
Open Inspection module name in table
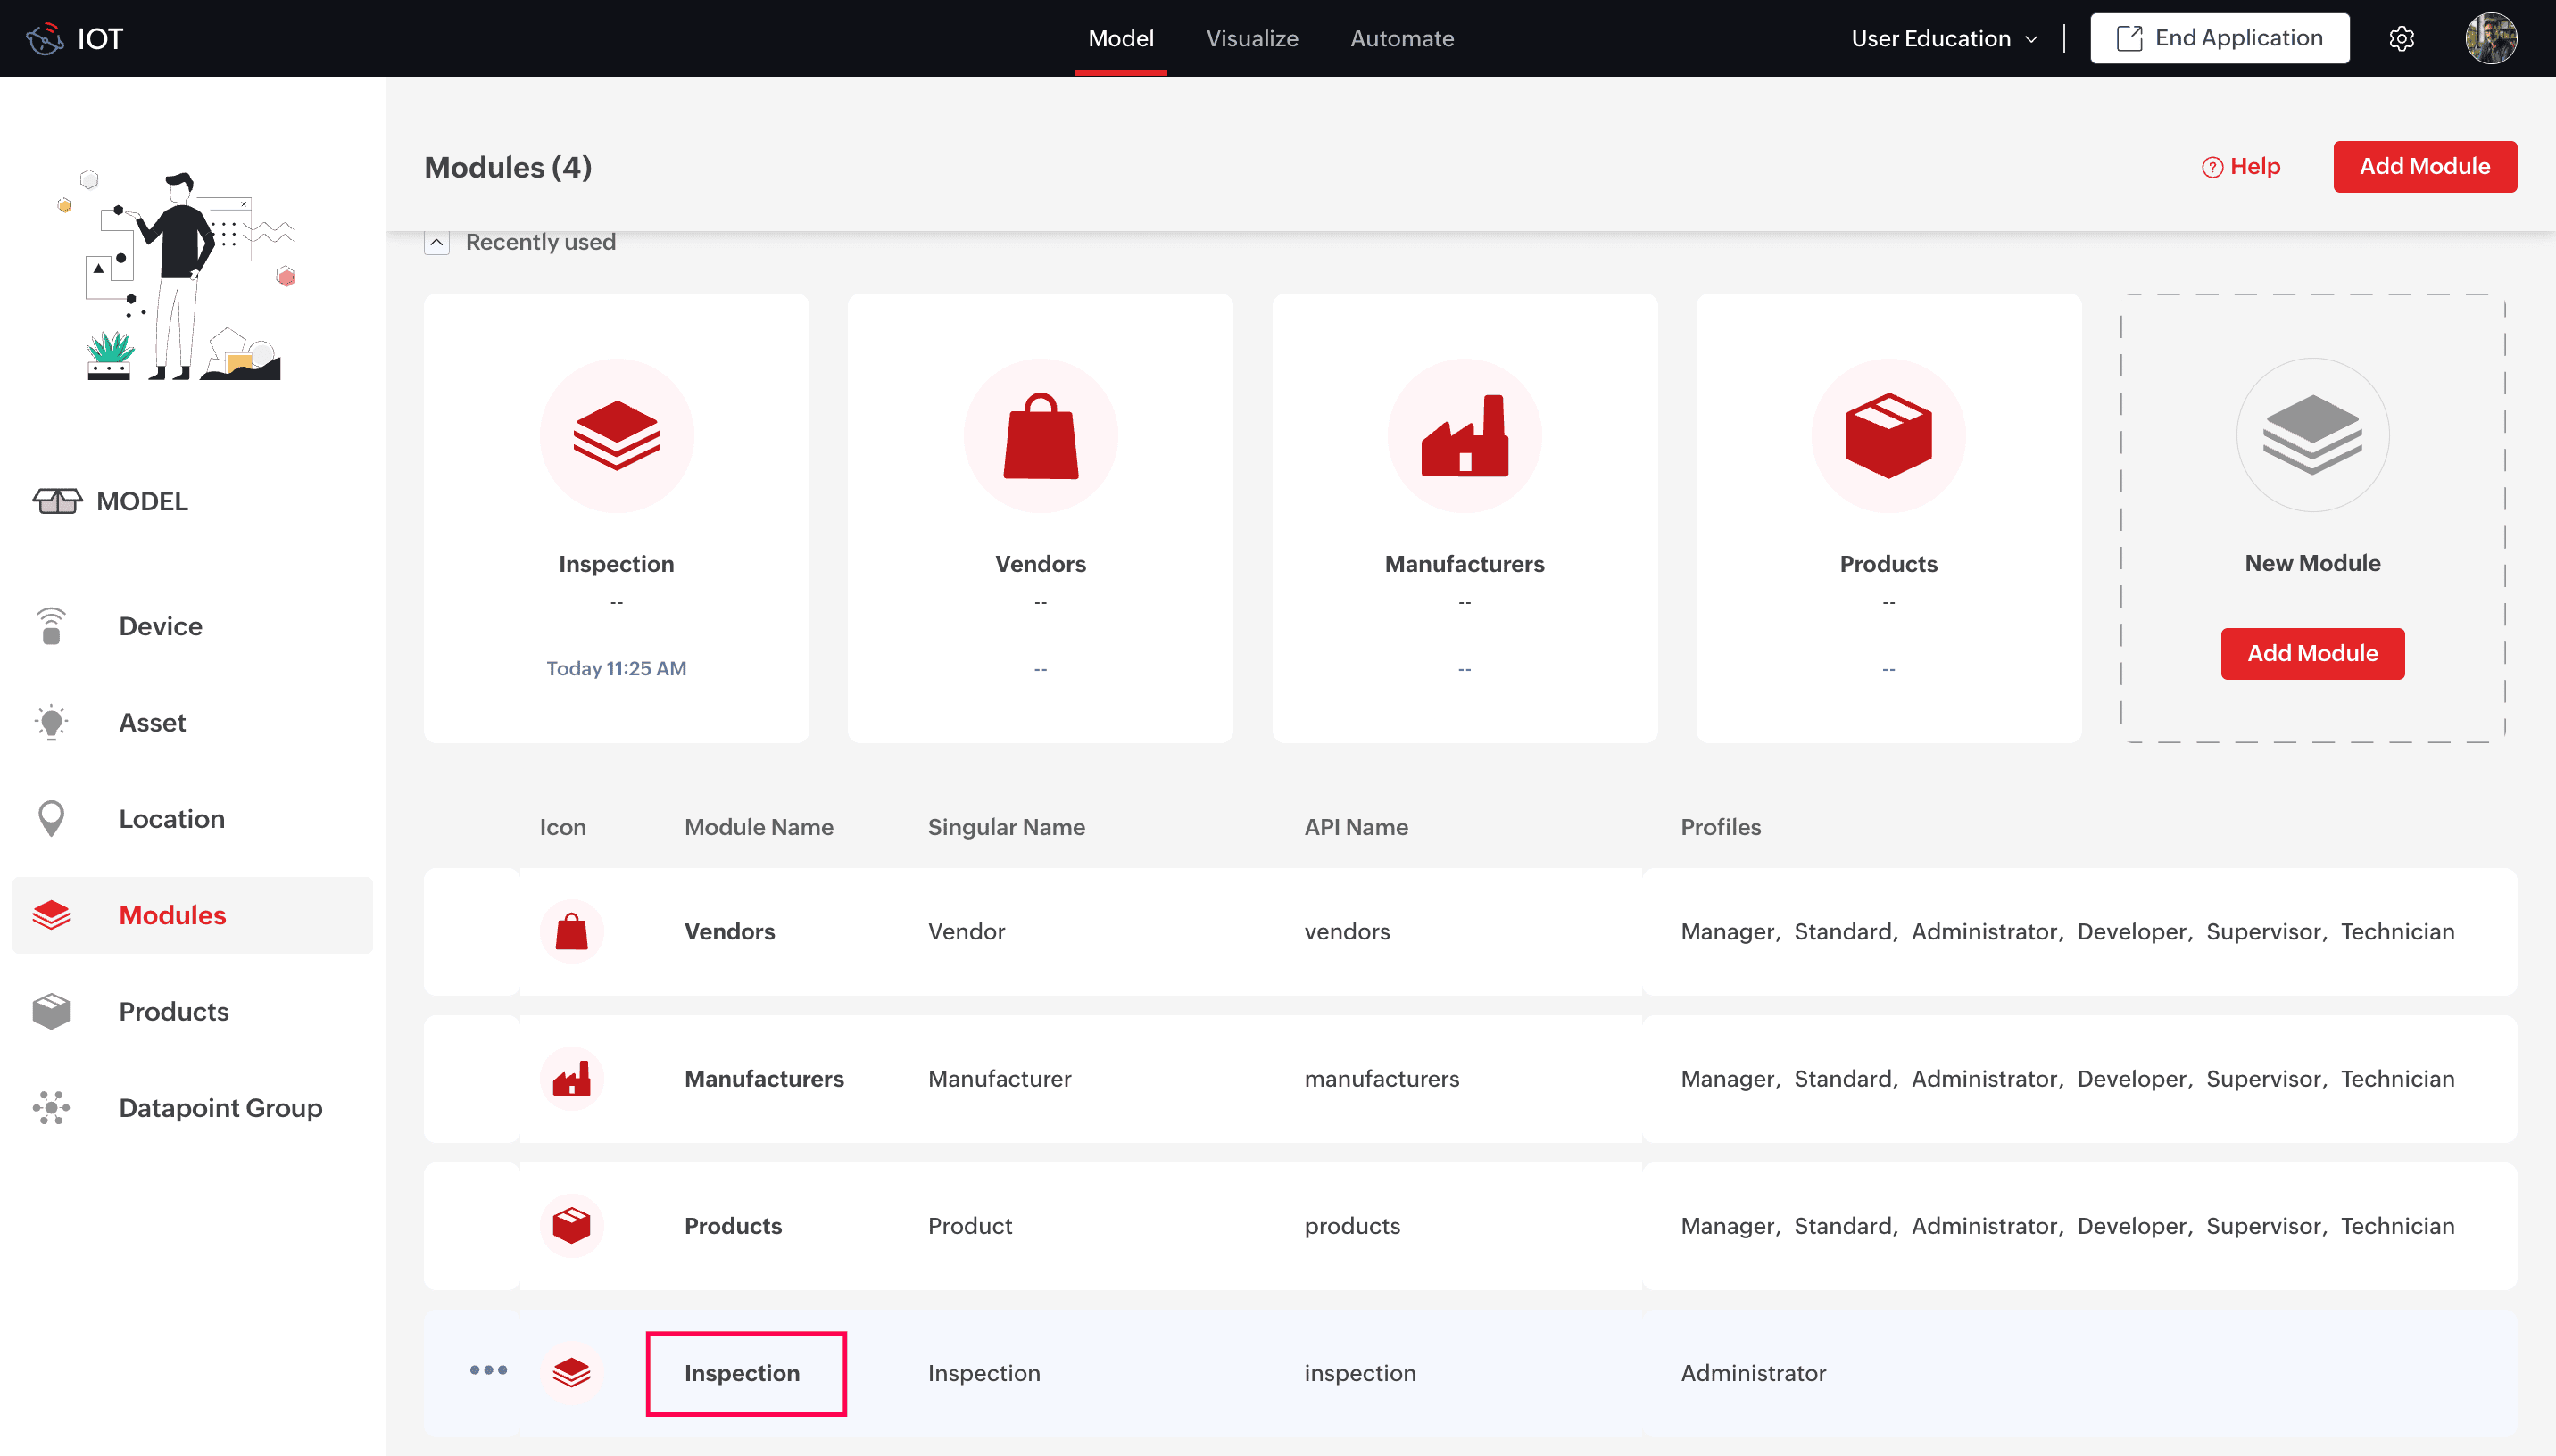pyautogui.click(x=742, y=1373)
